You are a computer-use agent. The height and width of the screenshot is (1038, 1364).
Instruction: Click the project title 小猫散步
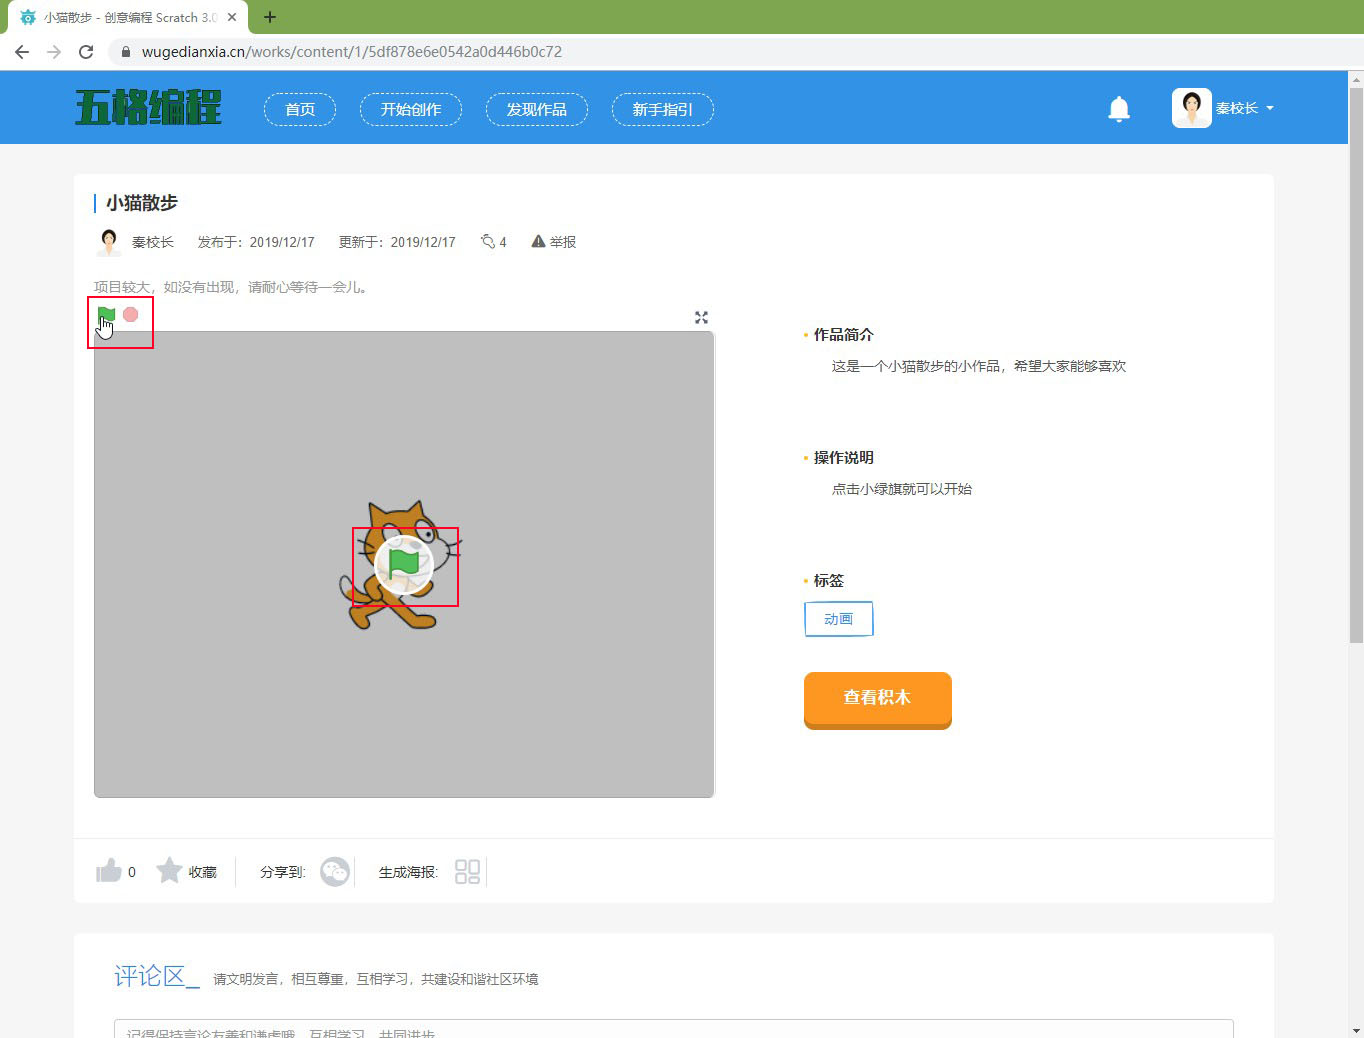pyautogui.click(x=142, y=203)
